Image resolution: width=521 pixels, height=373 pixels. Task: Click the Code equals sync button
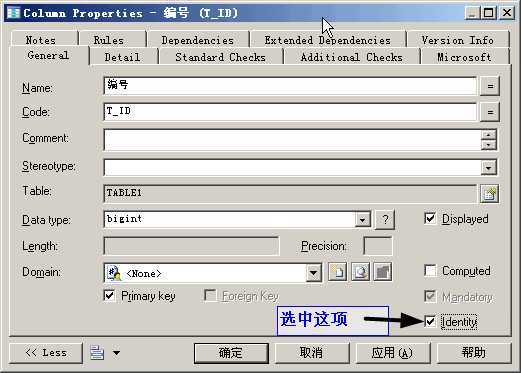coord(490,112)
